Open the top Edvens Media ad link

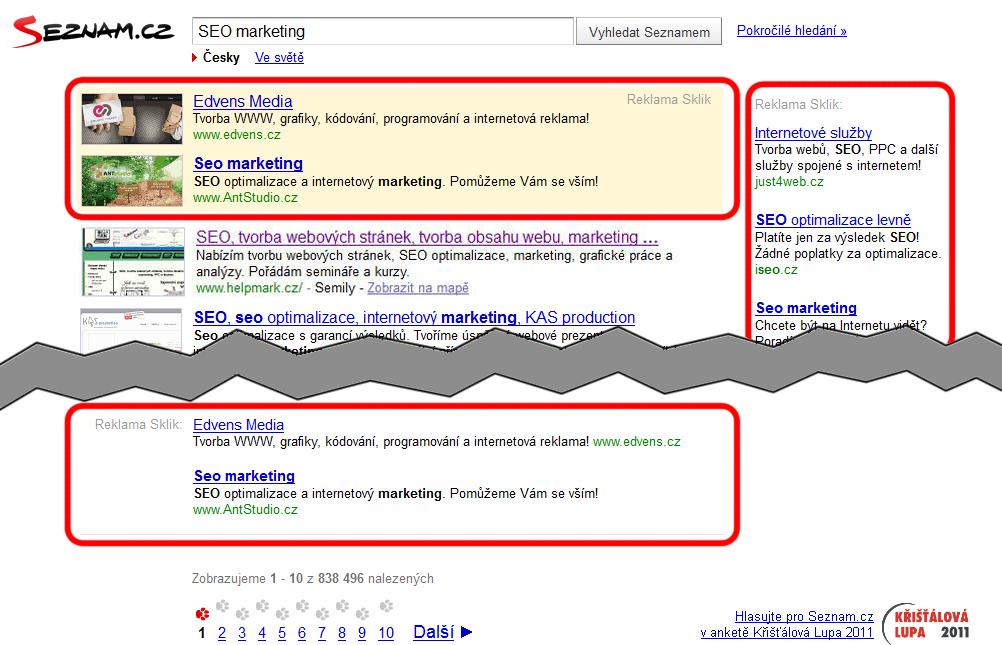point(243,101)
